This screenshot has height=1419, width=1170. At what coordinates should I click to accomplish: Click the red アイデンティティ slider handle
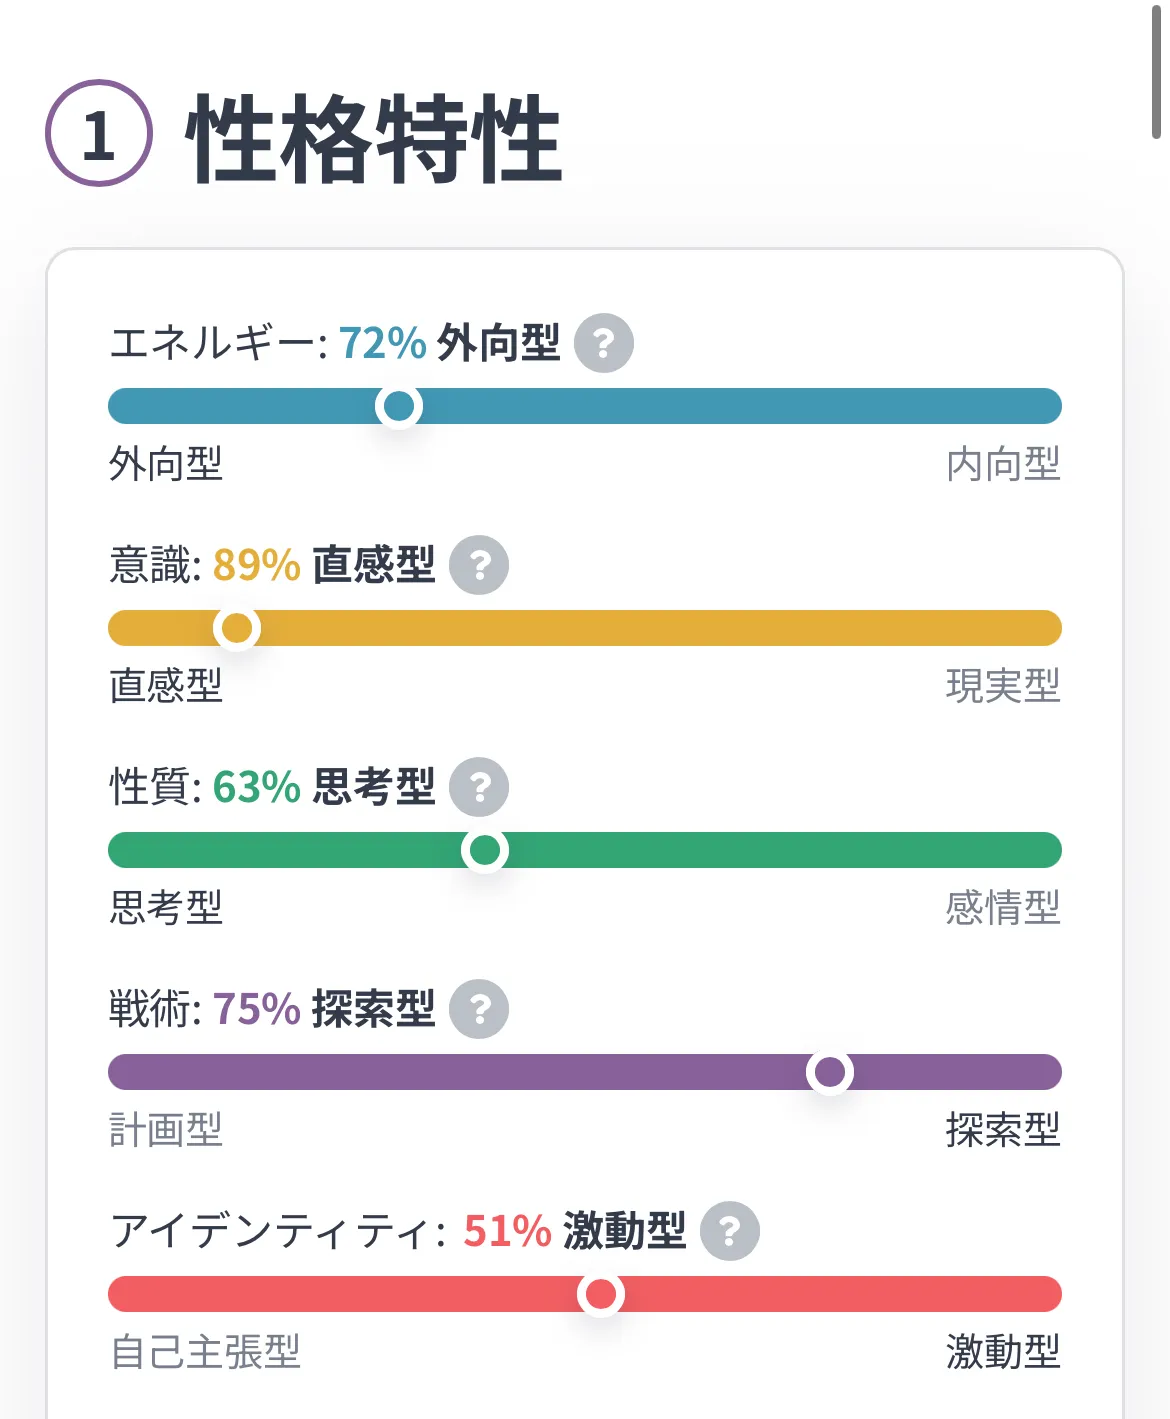(601, 1294)
